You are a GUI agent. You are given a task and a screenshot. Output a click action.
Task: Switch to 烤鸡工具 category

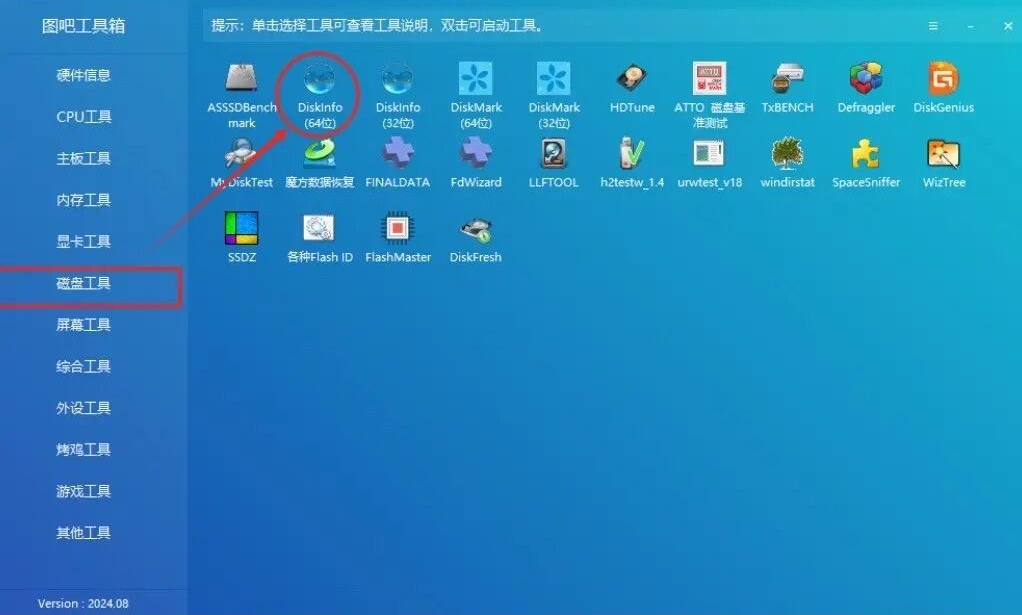83,450
